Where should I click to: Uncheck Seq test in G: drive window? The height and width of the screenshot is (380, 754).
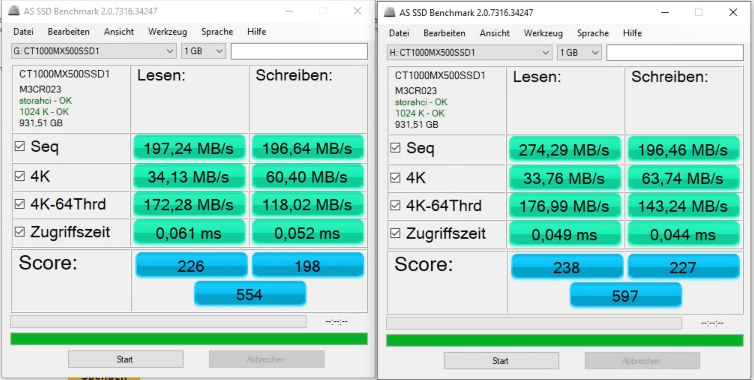(x=20, y=146)
